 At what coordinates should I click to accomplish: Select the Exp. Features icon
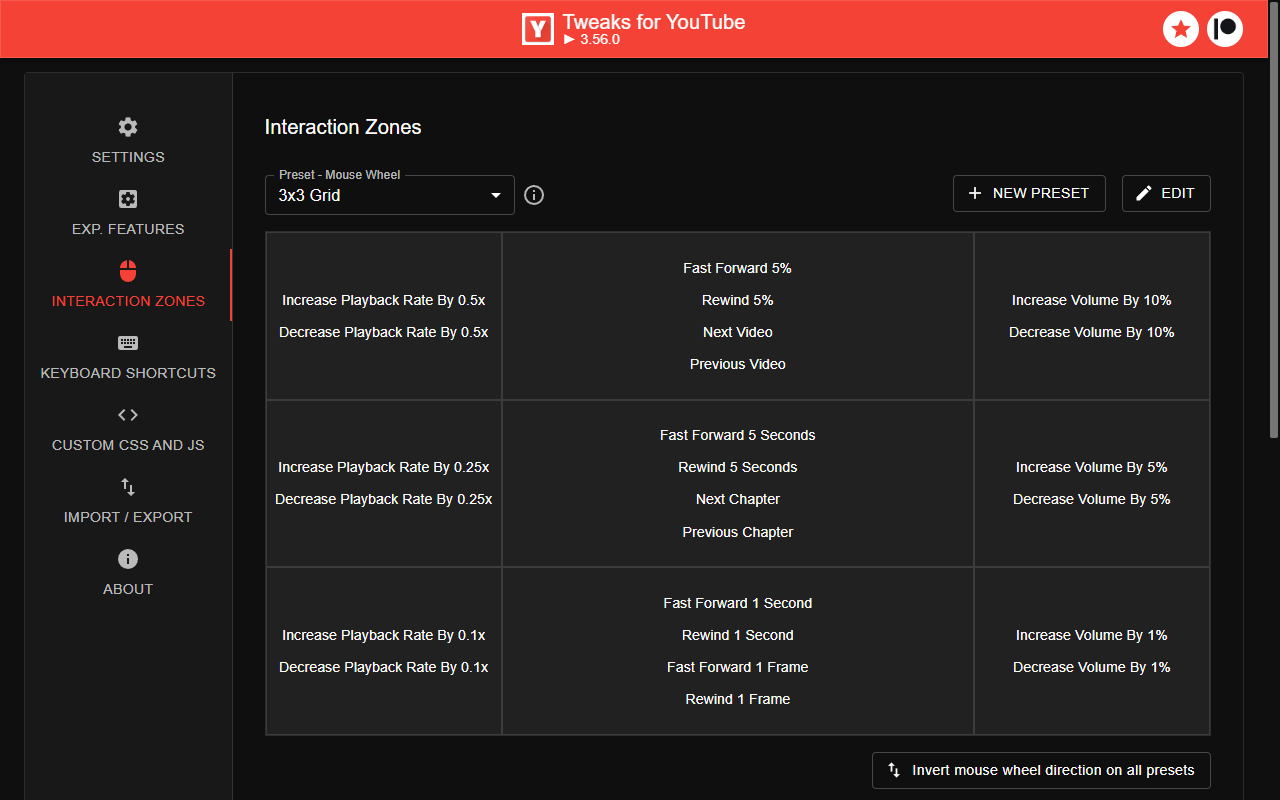[x=127, y=199]
